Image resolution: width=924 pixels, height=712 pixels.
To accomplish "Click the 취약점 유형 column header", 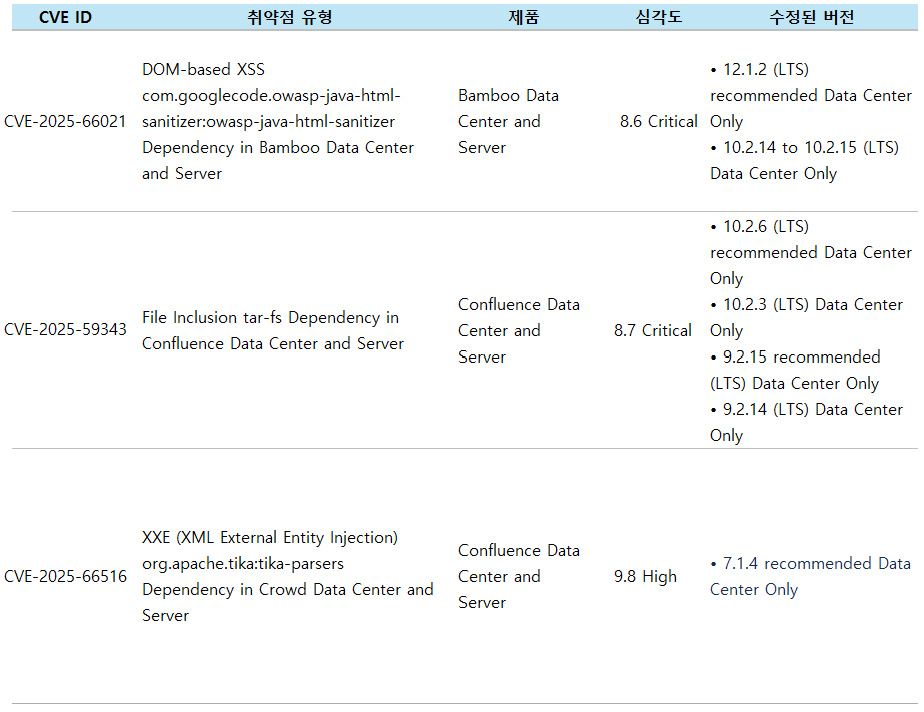I will 289,17.
